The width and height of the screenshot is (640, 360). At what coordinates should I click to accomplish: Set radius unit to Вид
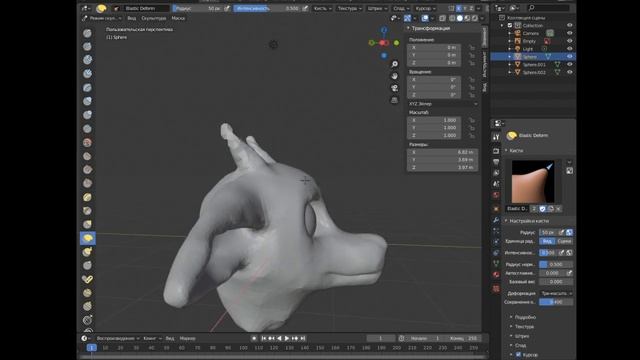(x=547, y=241)
